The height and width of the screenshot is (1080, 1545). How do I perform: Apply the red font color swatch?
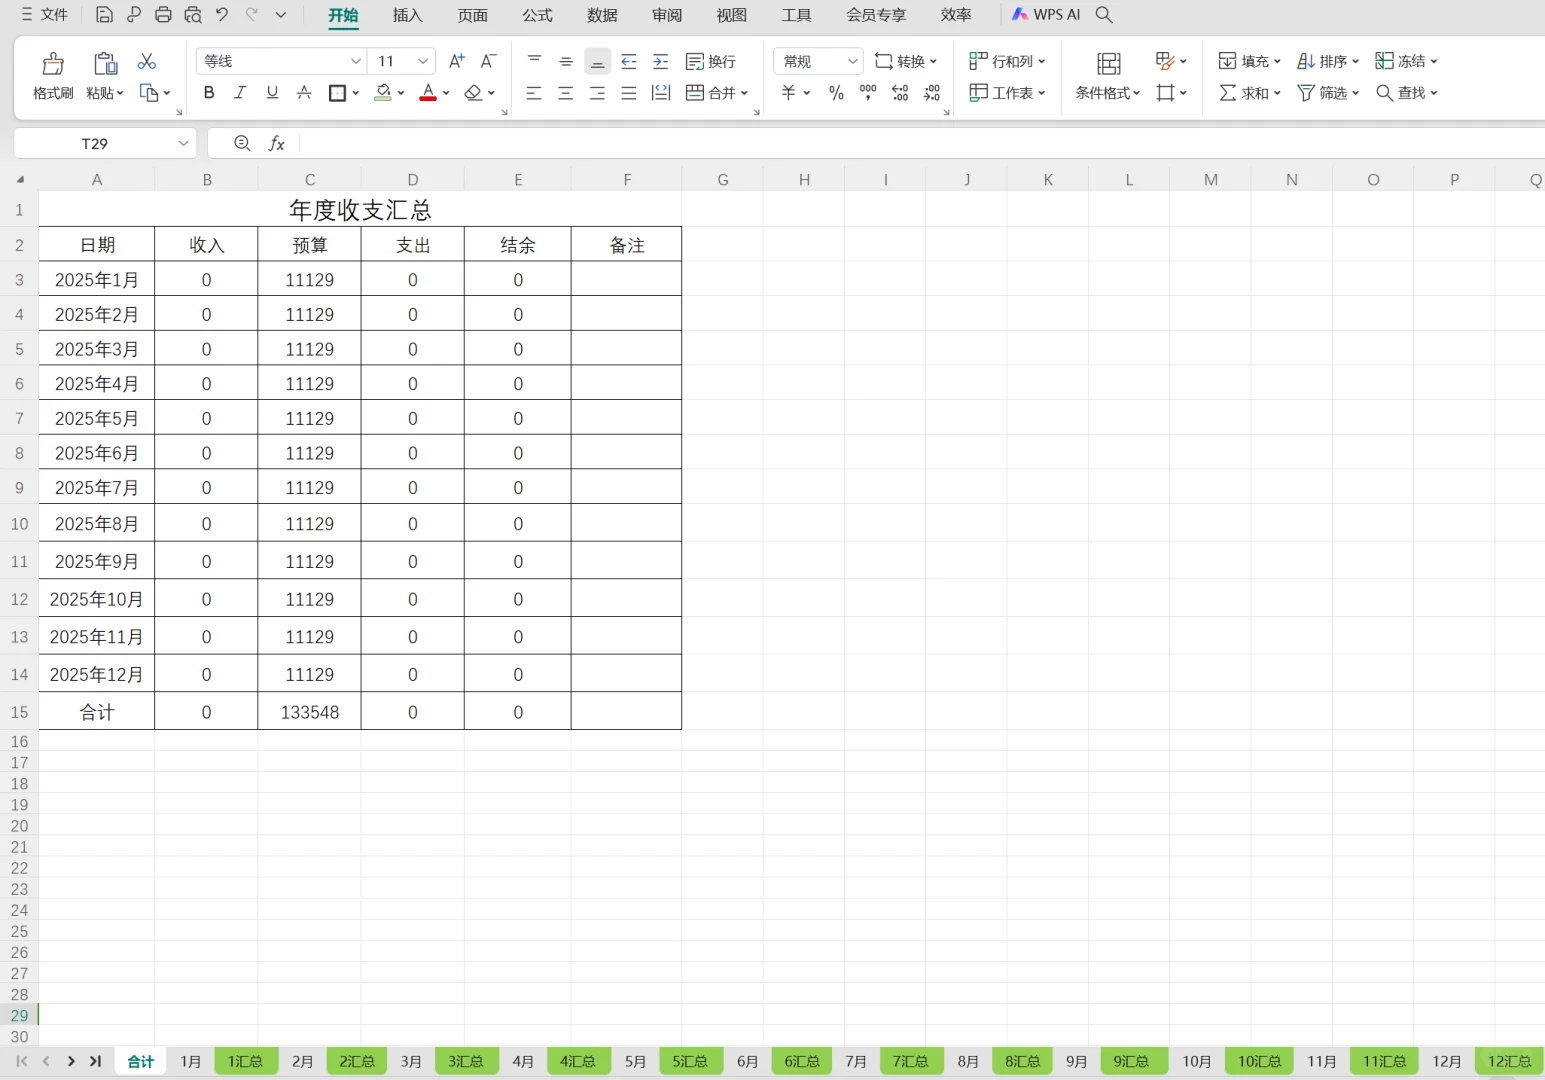(428, 93)
